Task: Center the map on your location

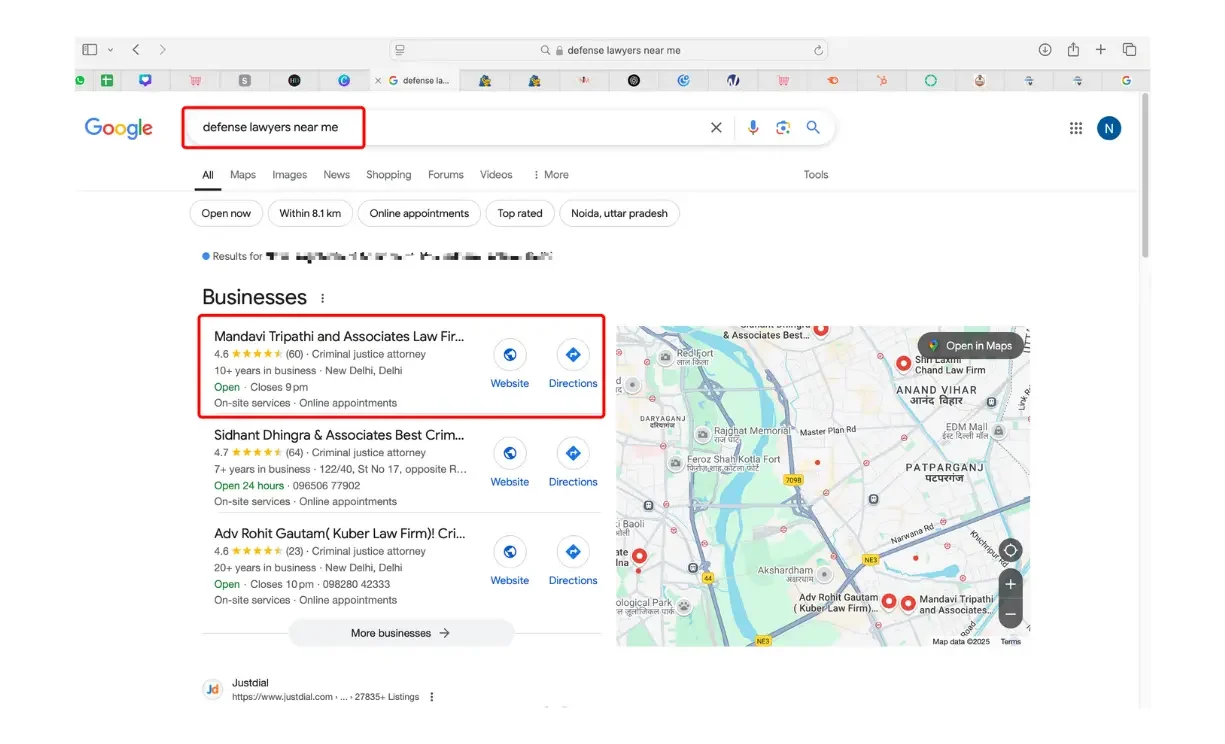Action: pyautogui.click(x=1011, y=551)
